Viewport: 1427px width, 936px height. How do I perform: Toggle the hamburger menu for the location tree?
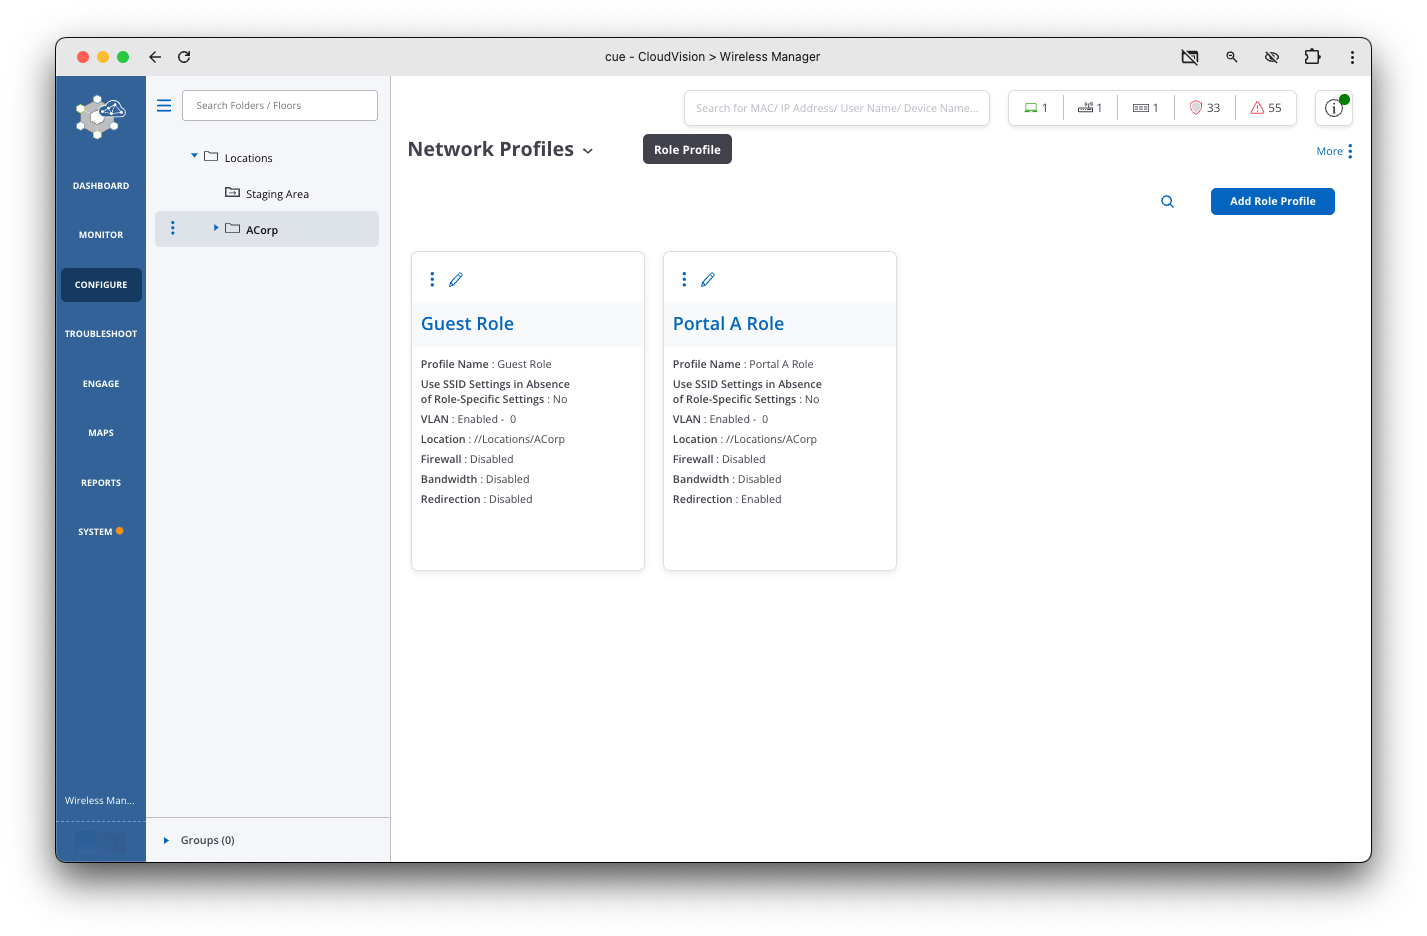[x=164, y=106]
